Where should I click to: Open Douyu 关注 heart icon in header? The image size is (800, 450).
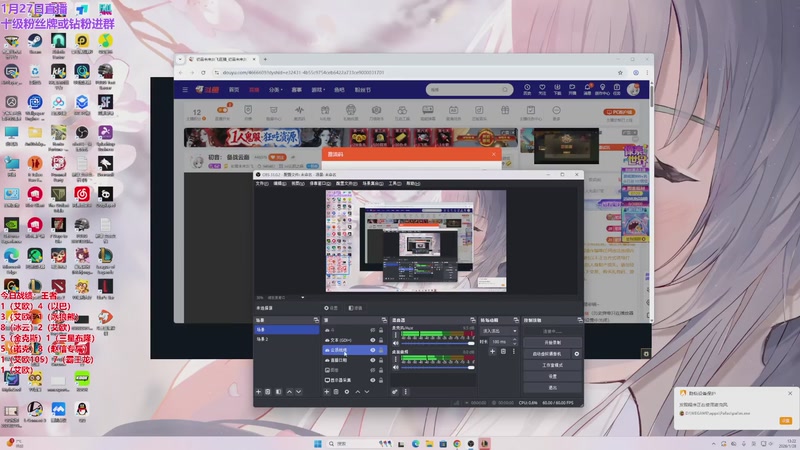pos(542,89)
